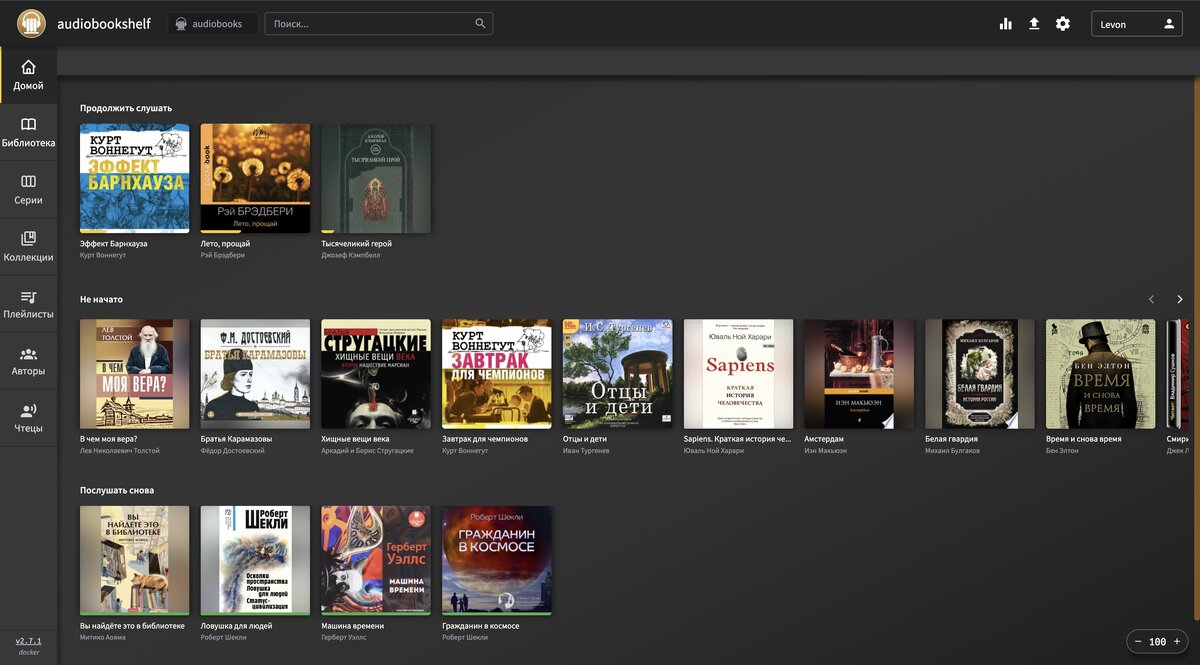1200x665 pixels.
Task: Open Серии in sidebar
Action: pos(28,189)
